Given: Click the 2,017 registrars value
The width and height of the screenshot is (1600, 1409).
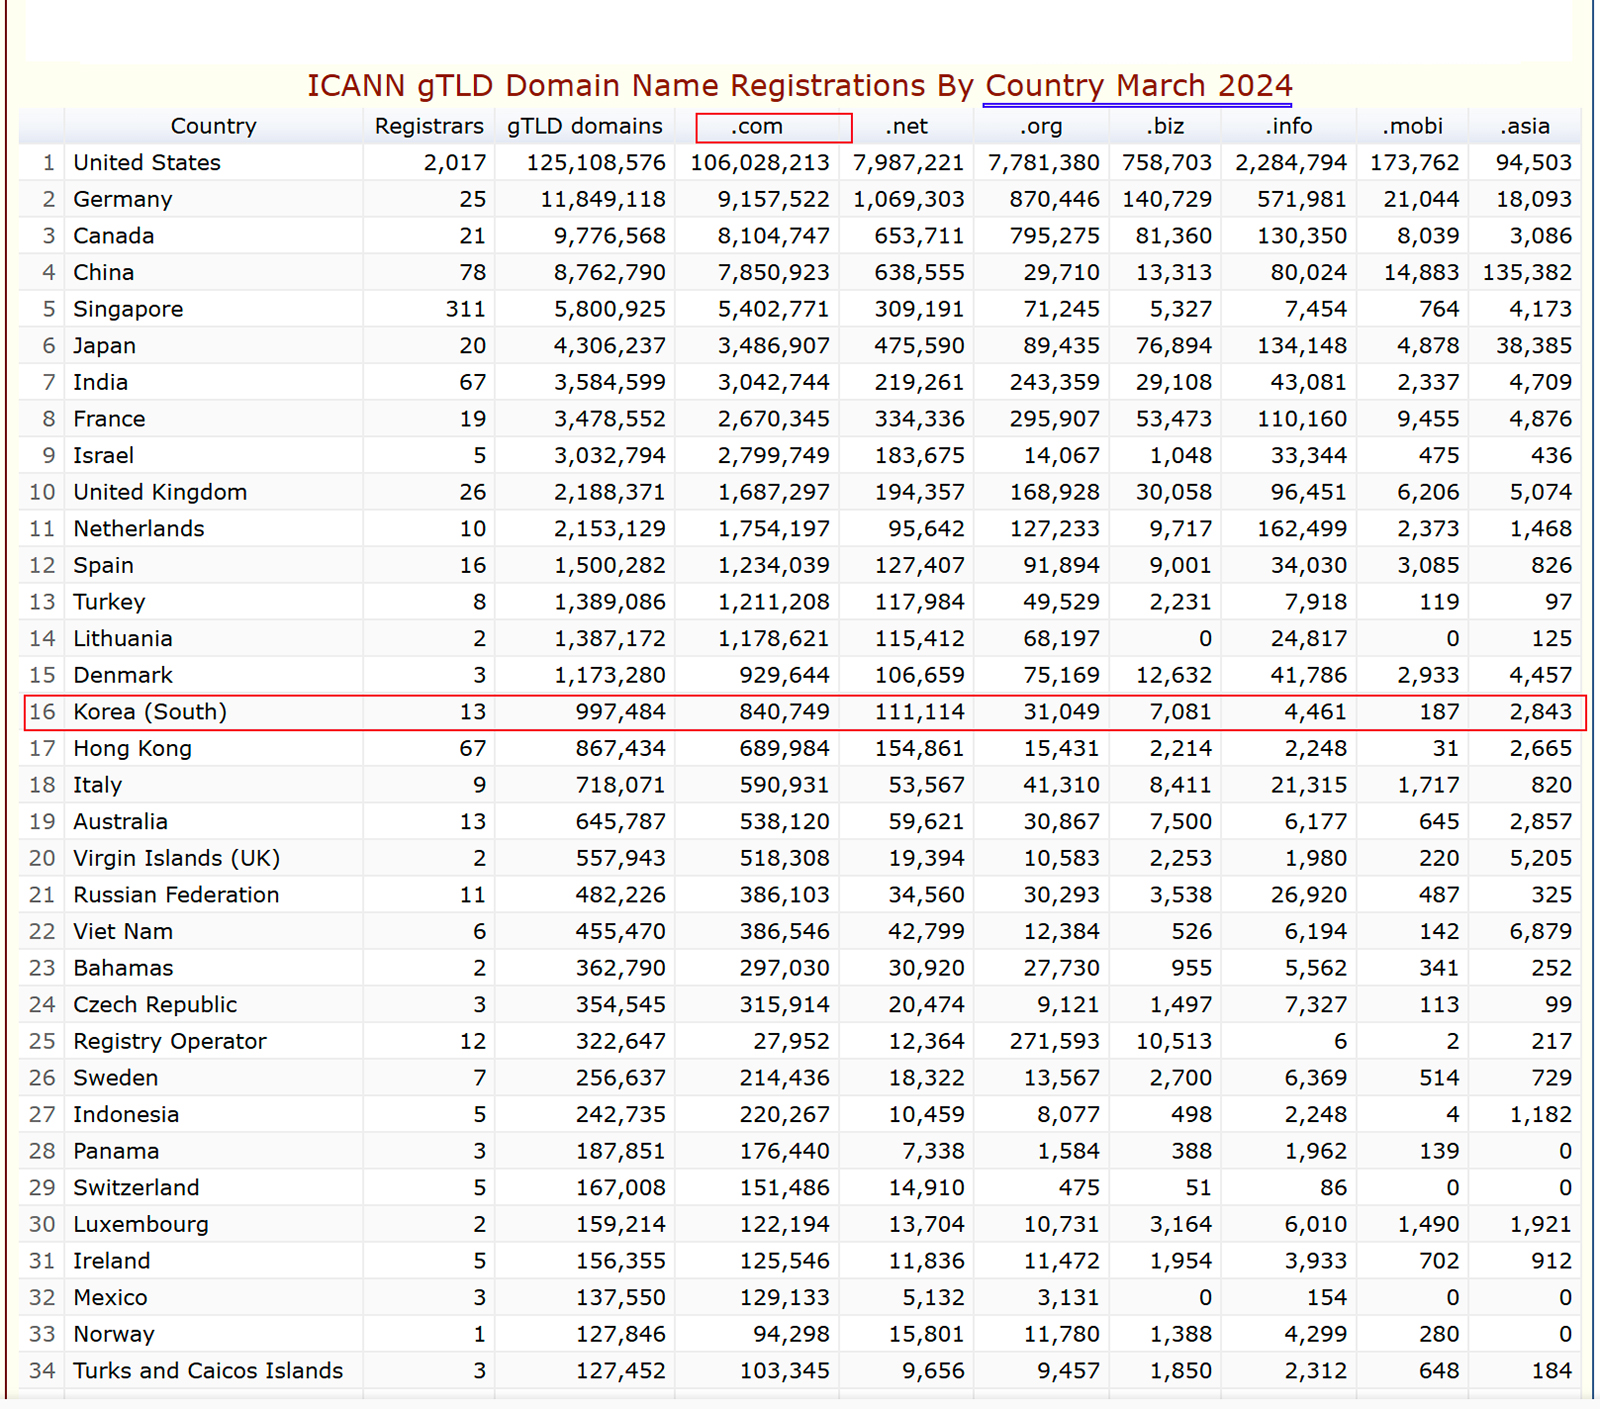Looking at the screenshot, I should coord(455,163).
